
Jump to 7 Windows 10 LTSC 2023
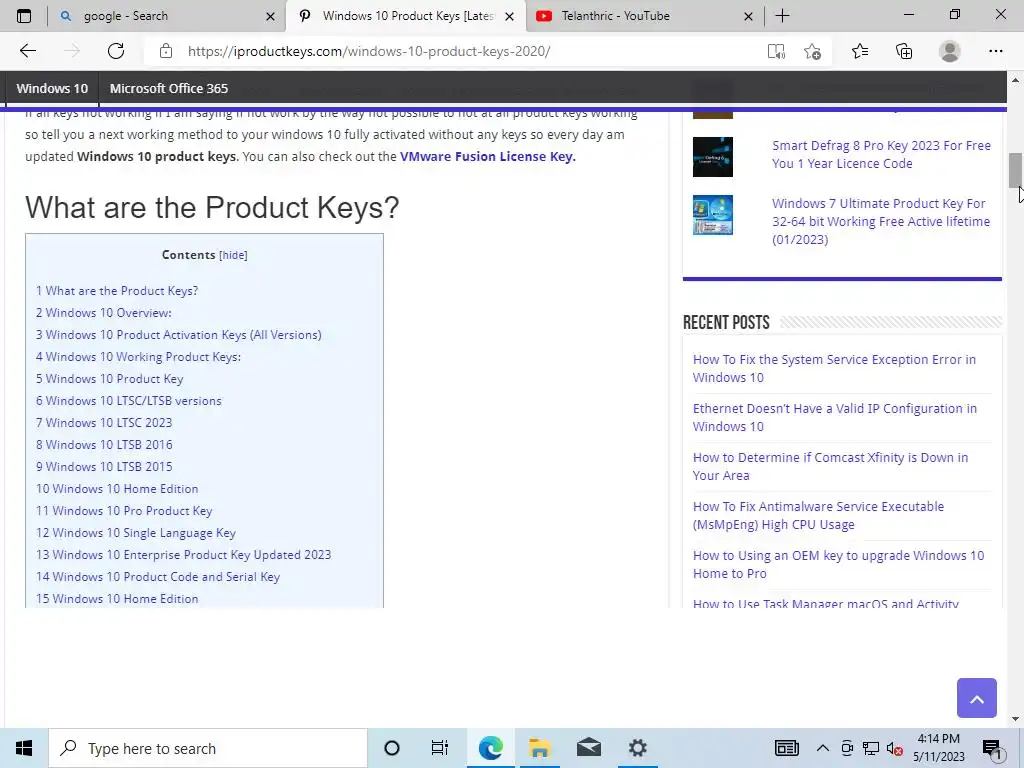[x=104, y=423]
